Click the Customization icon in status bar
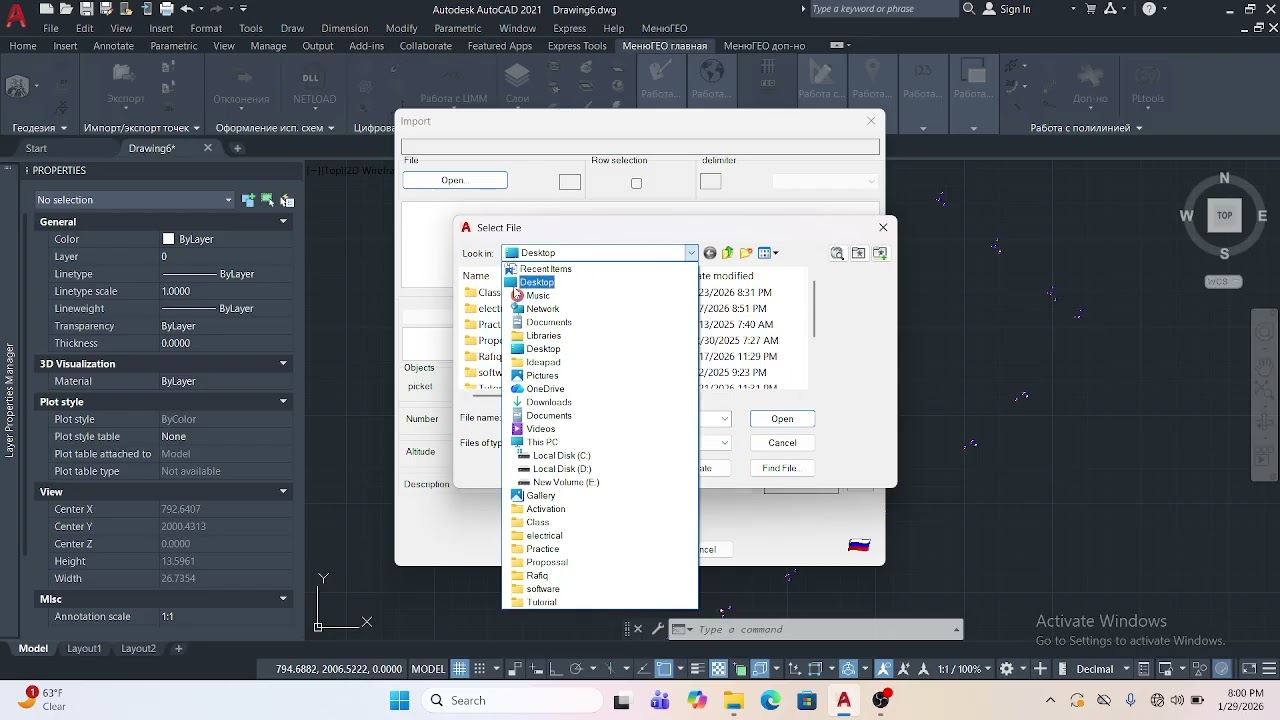 pyautogui.click(x=1270, y=669)
